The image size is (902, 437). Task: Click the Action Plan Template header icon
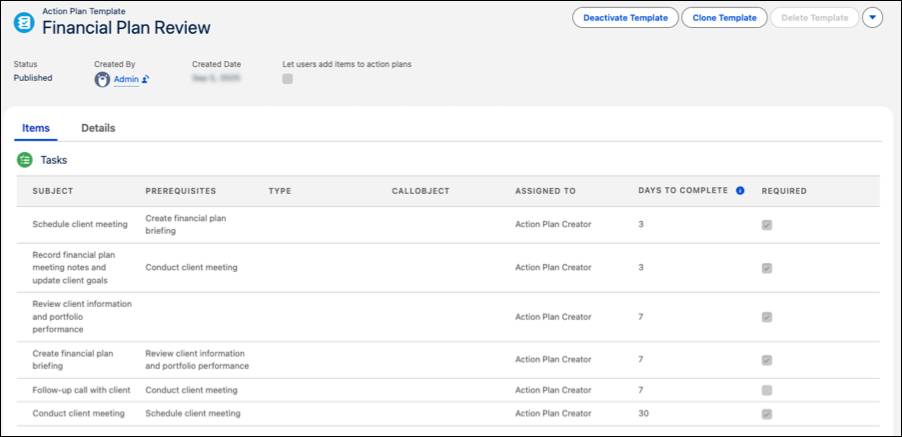coord(25,21)
